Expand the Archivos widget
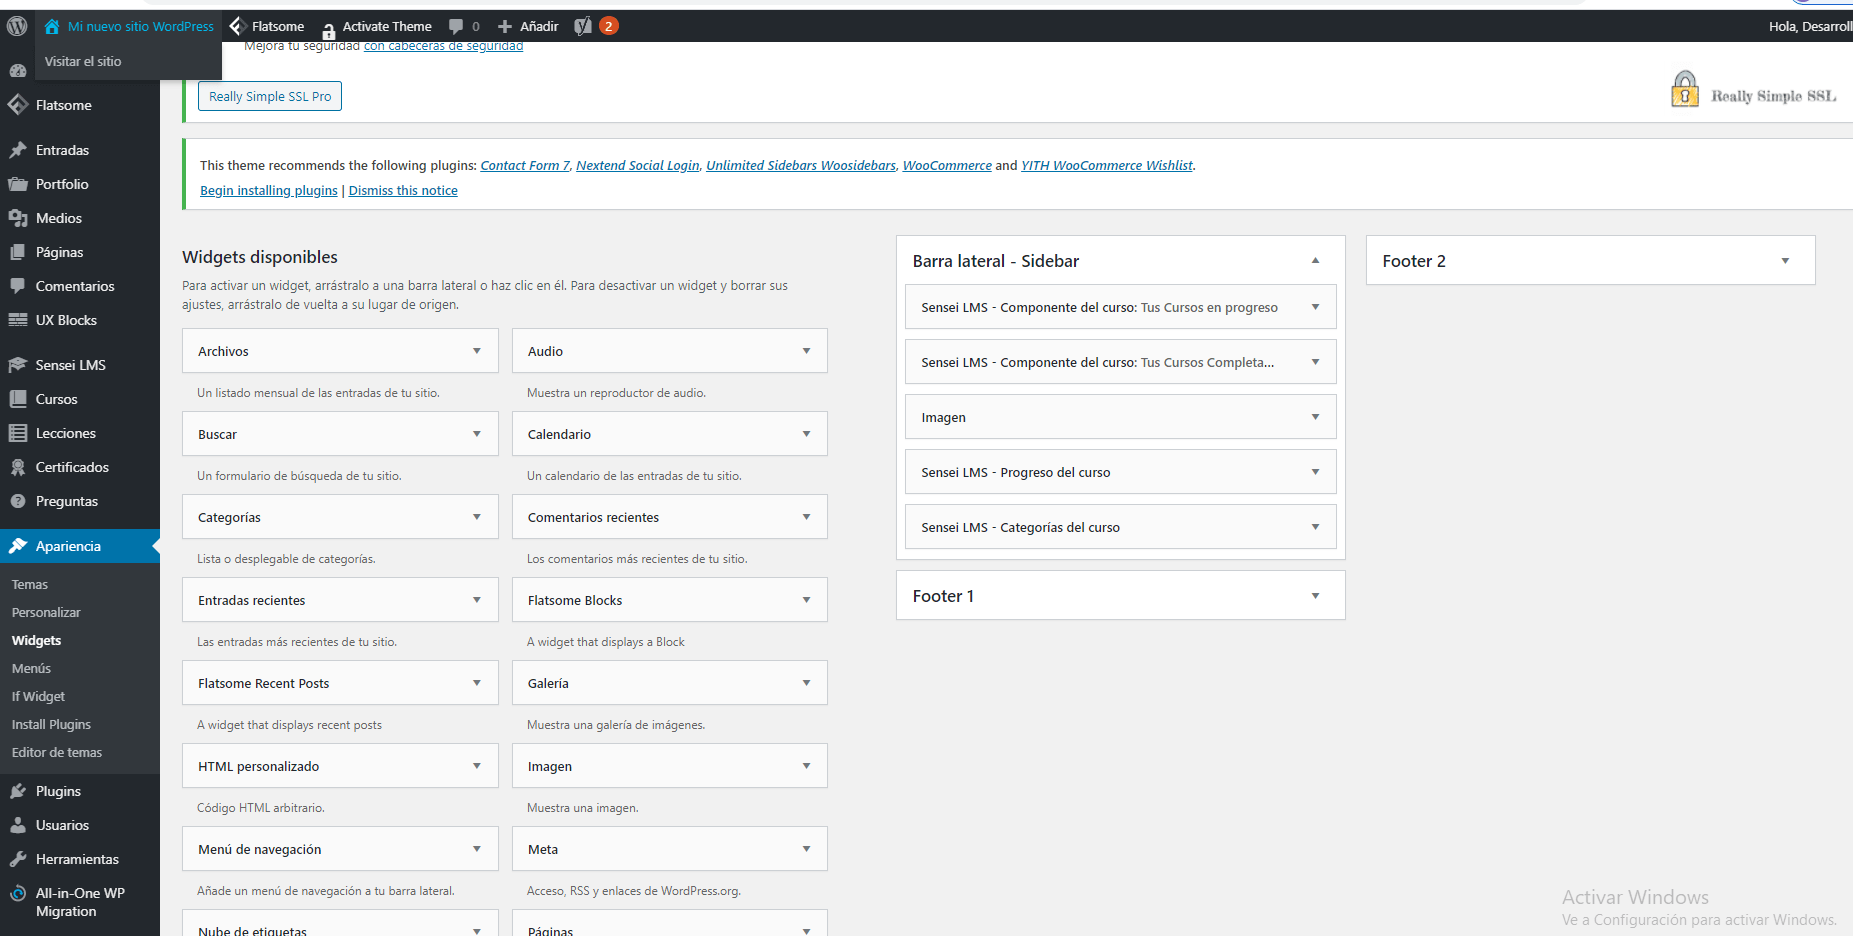The image size is (1853, 936). click(x=477, y=351)
